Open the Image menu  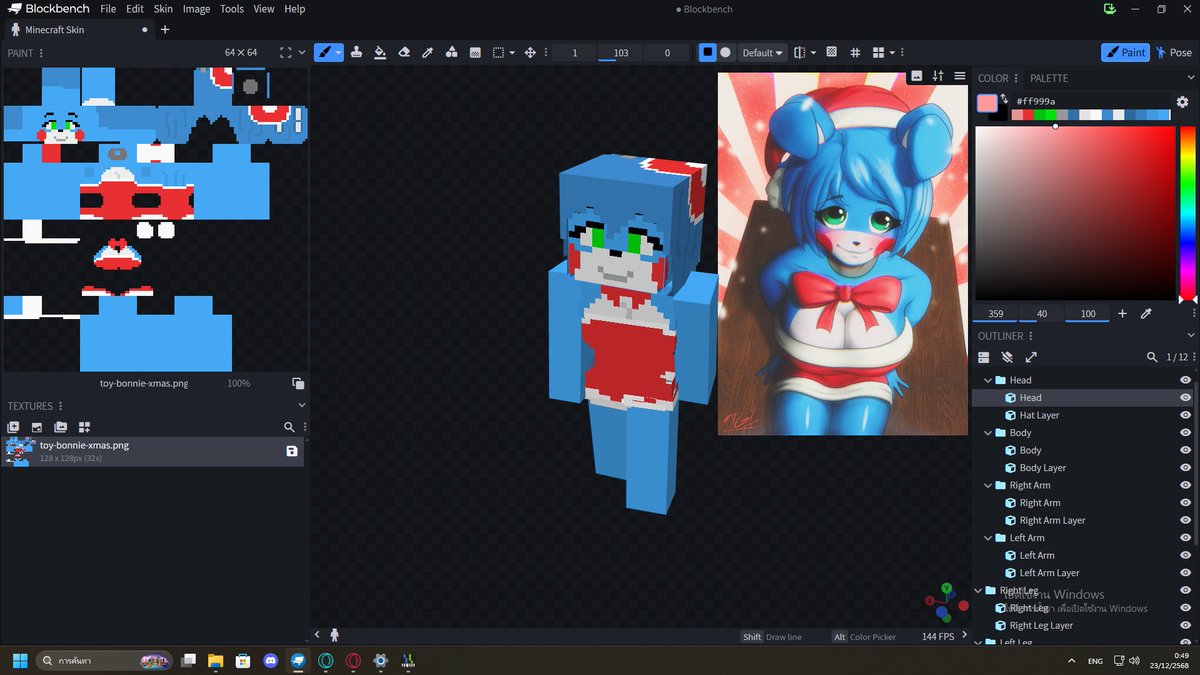[x=196, y=9]
